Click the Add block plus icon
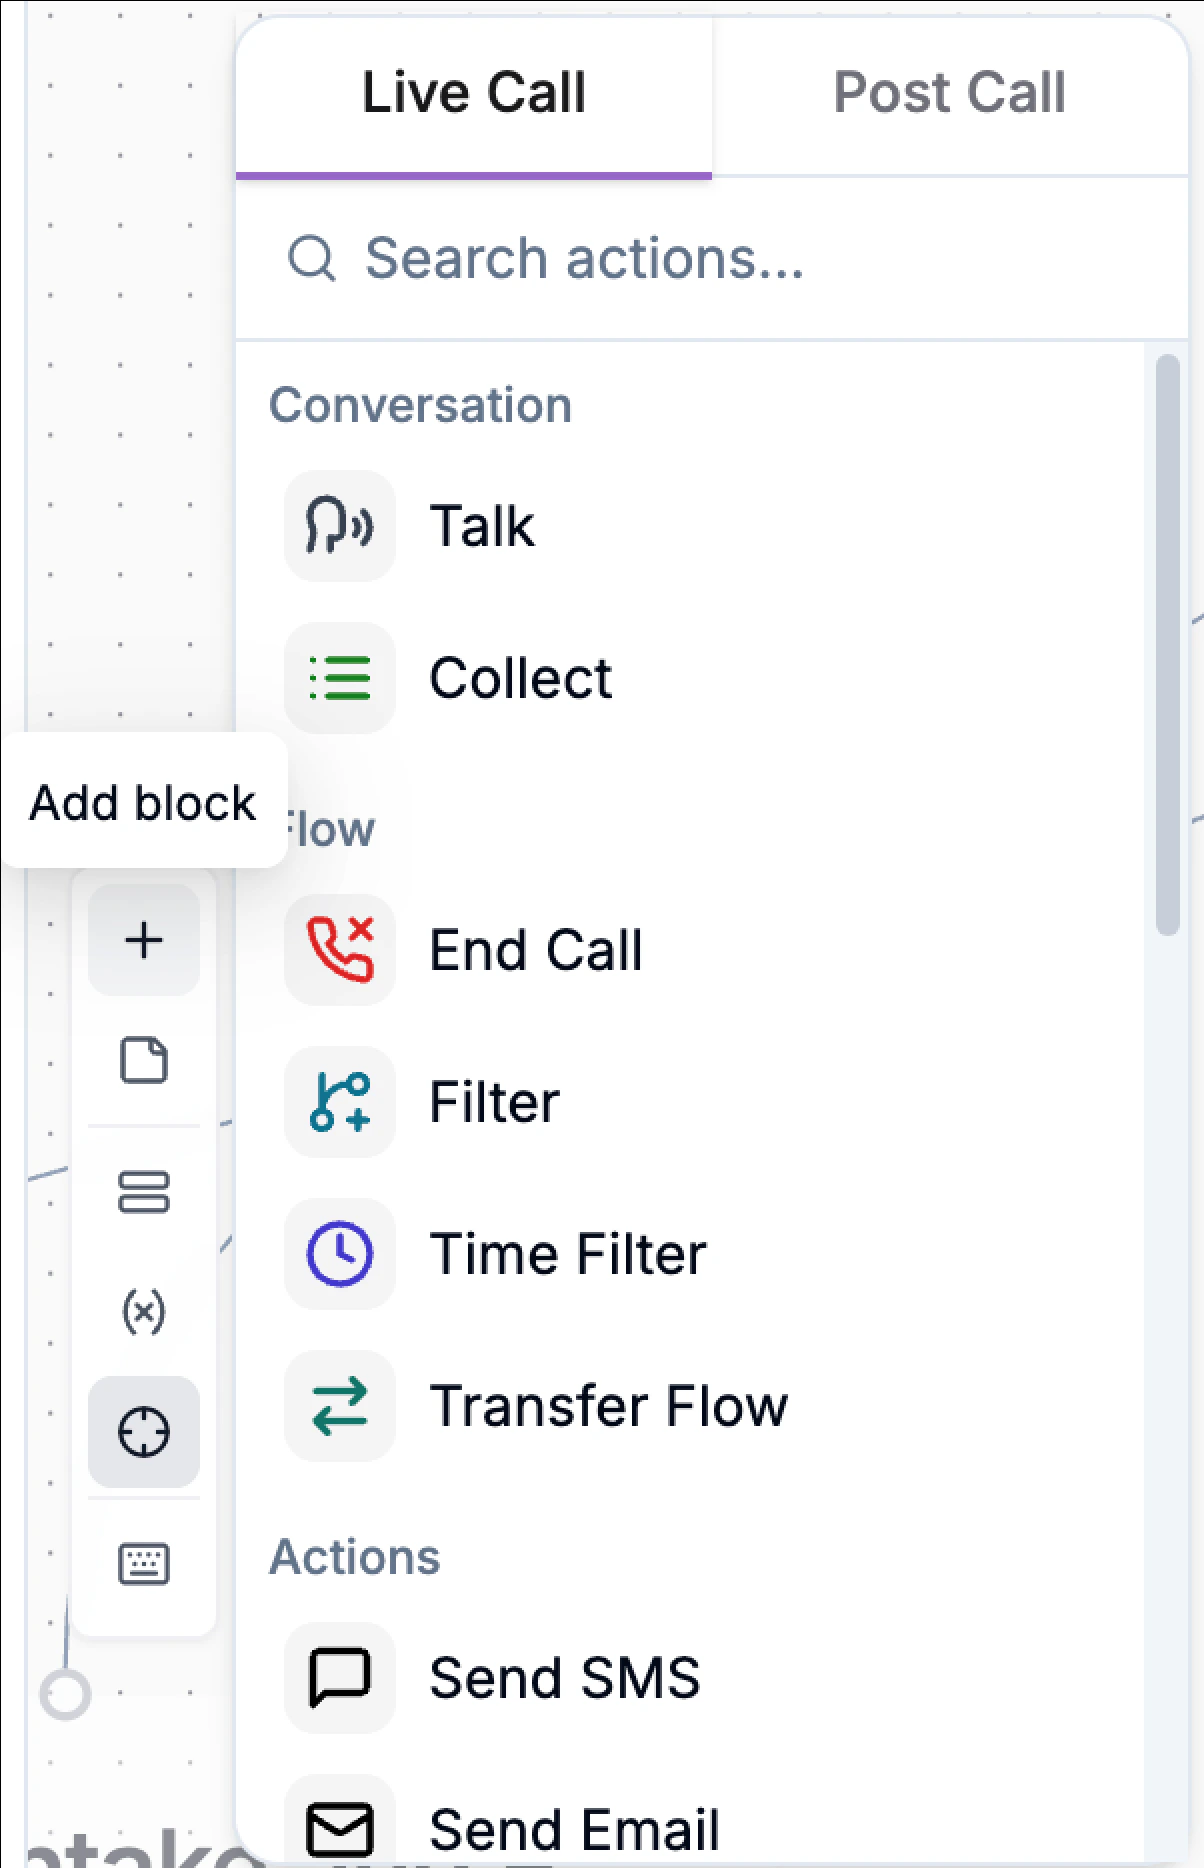This screenshot has width=1204, height=1868. 143,938
